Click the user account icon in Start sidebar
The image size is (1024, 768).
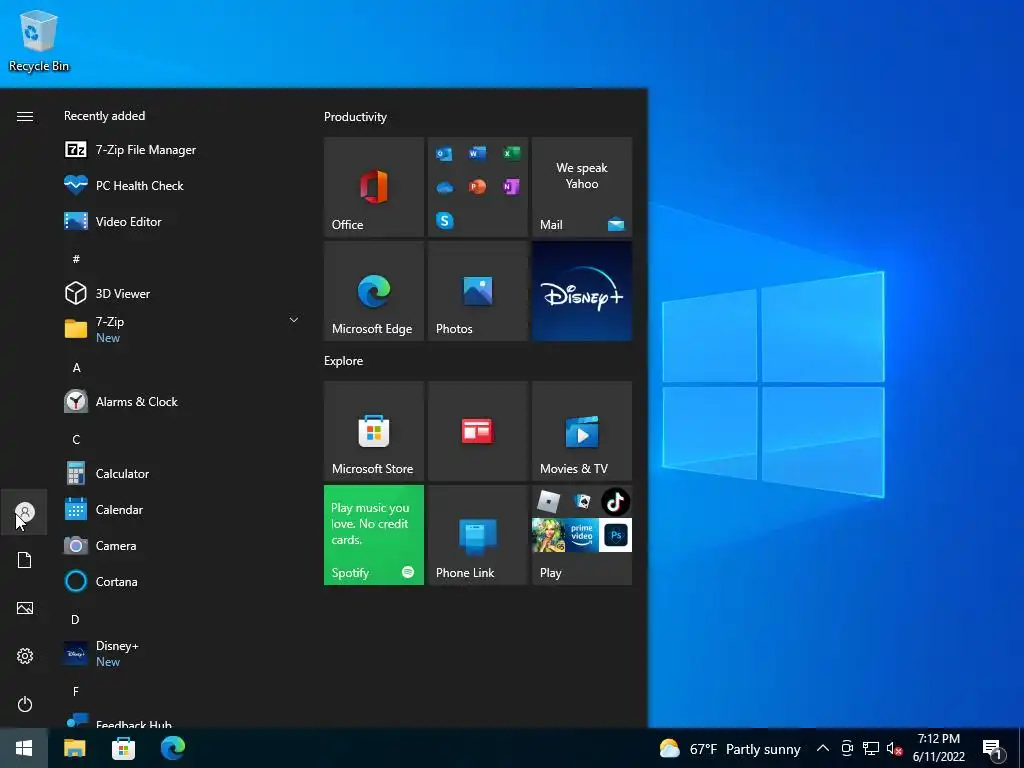(24, 512)
